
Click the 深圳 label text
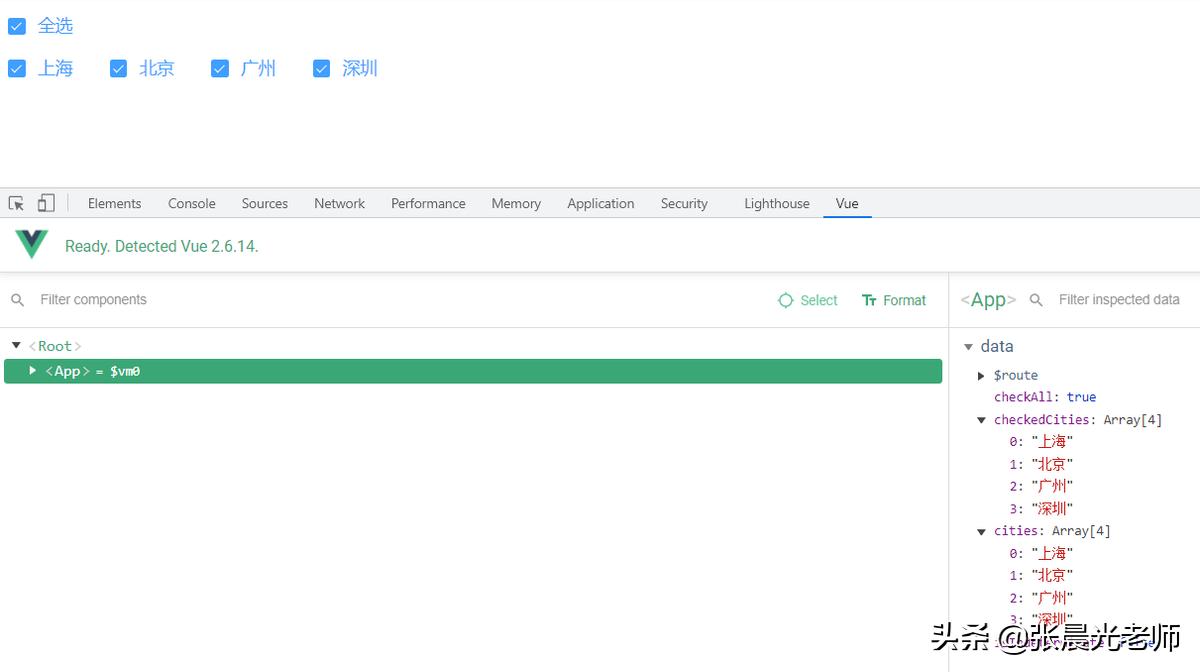point(360,68)
